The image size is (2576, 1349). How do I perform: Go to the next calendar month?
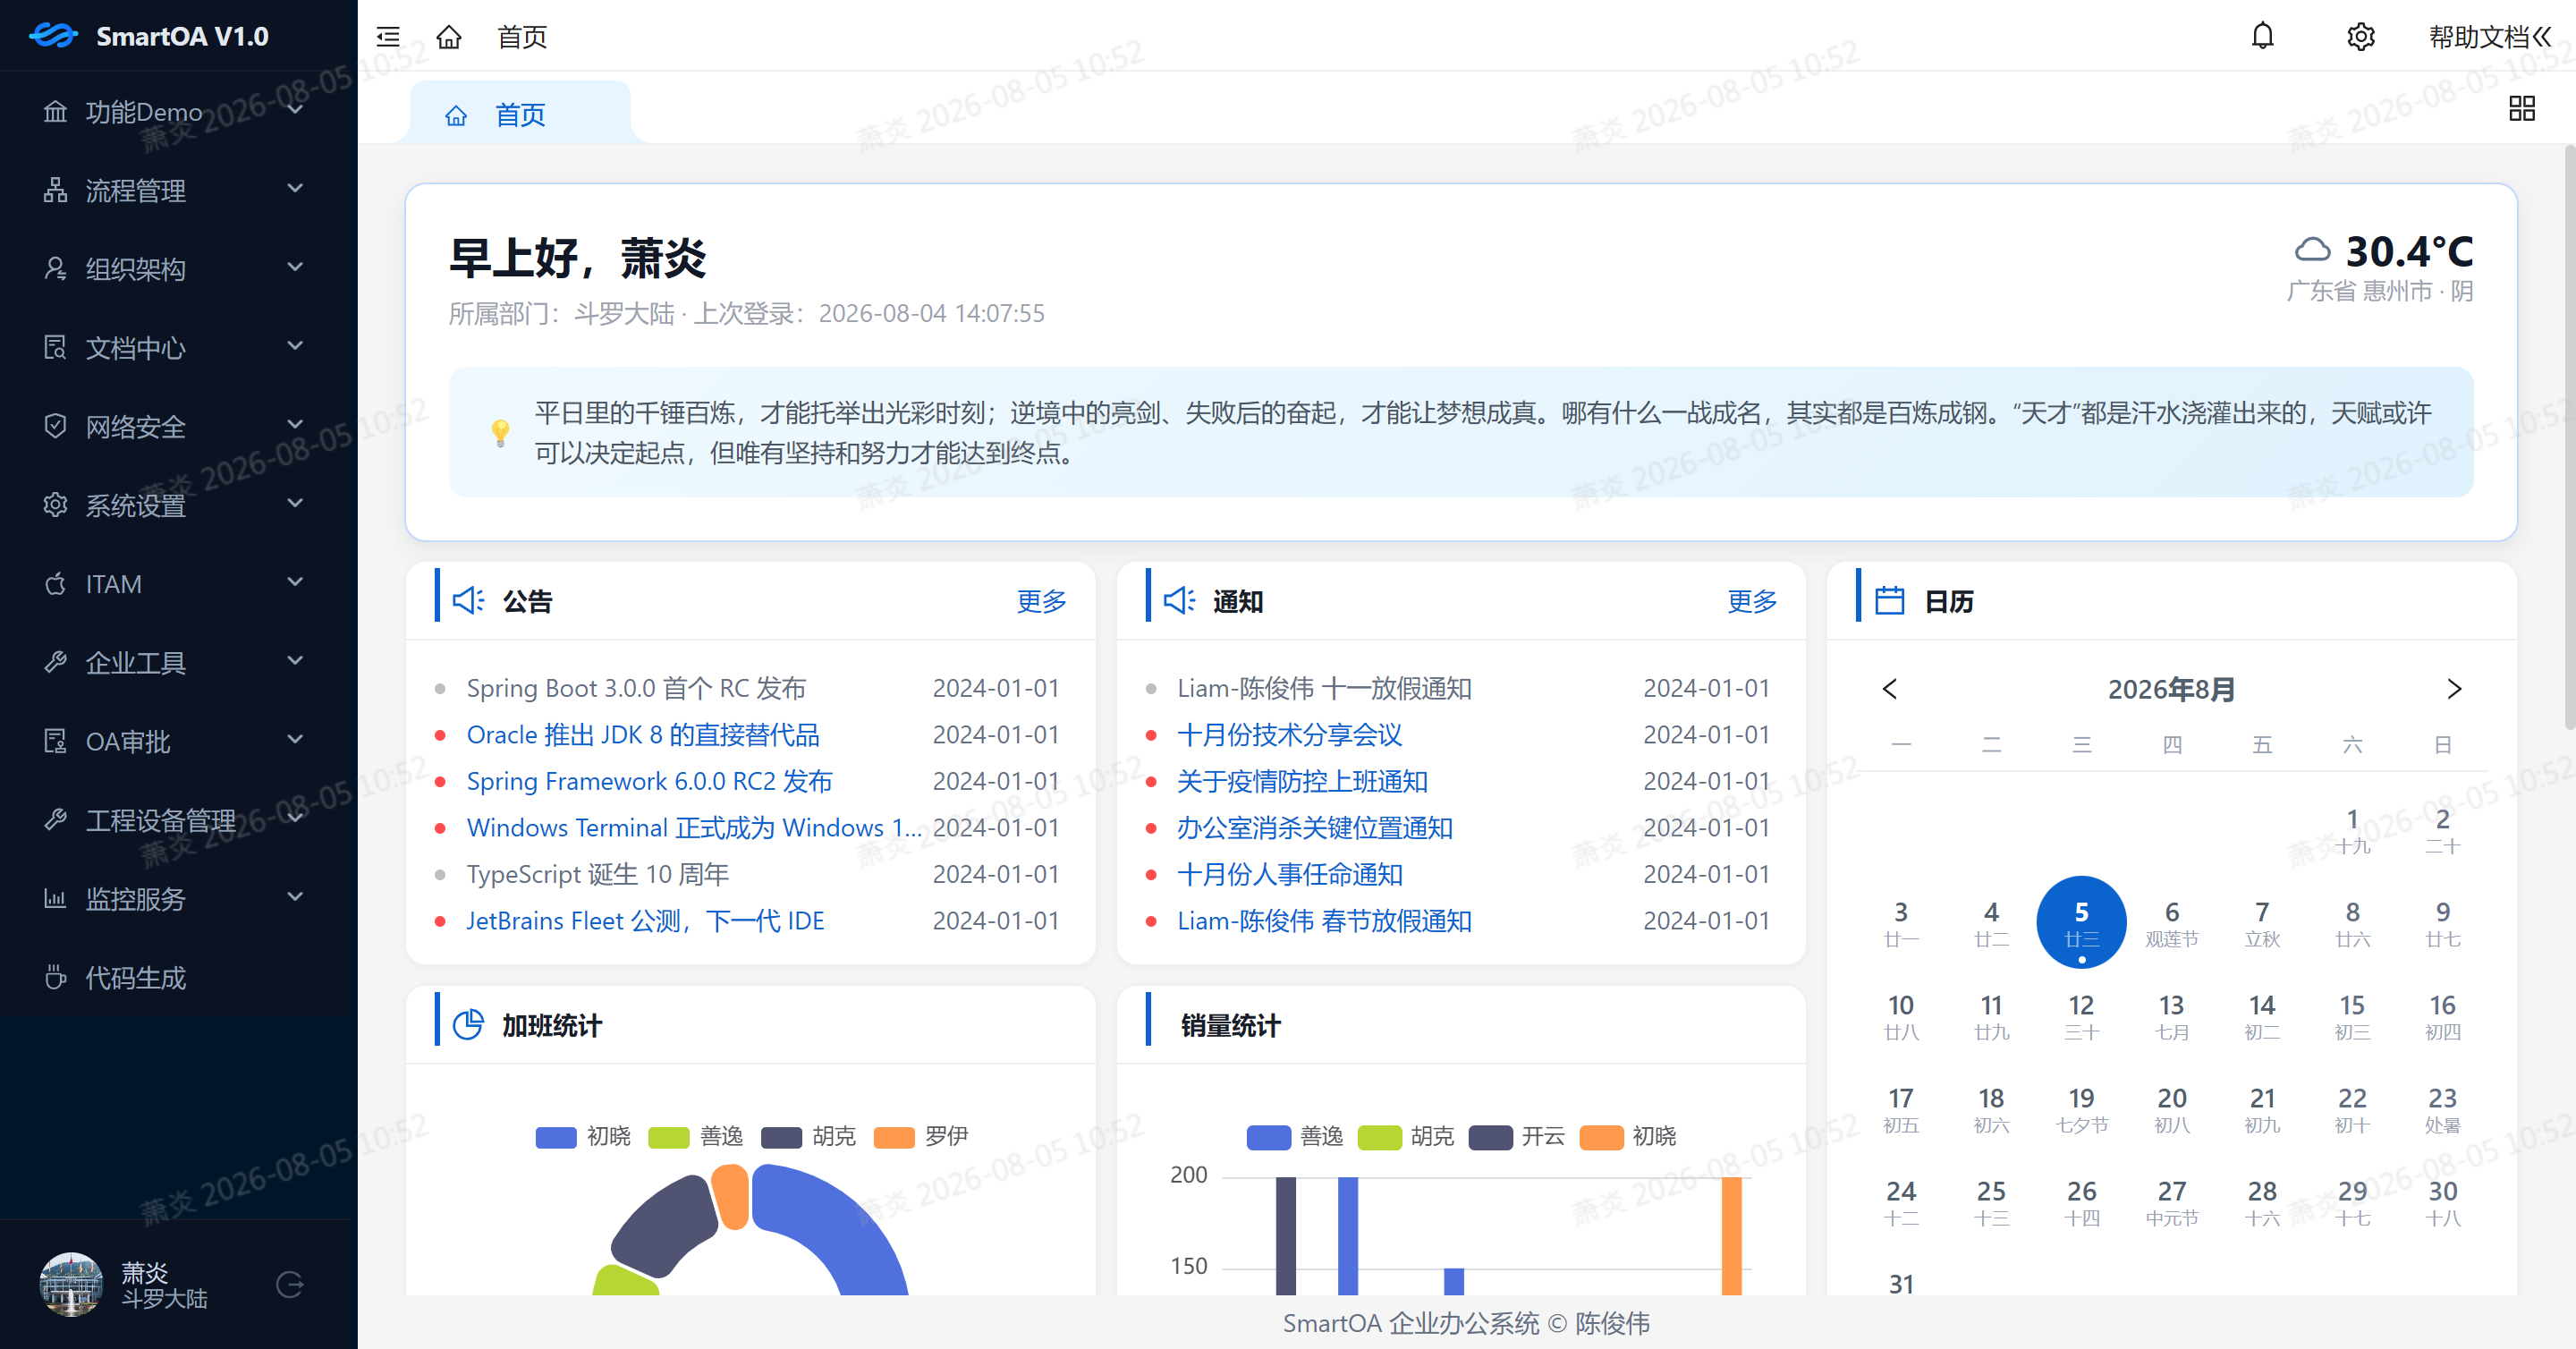[2454, 689]
